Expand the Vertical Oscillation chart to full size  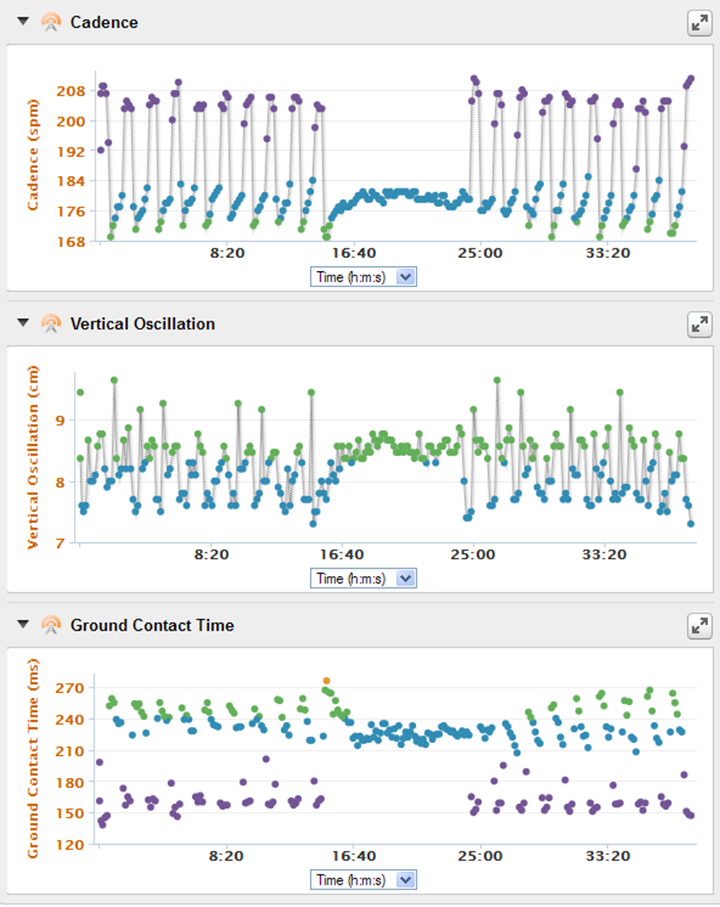coord(699,325)
